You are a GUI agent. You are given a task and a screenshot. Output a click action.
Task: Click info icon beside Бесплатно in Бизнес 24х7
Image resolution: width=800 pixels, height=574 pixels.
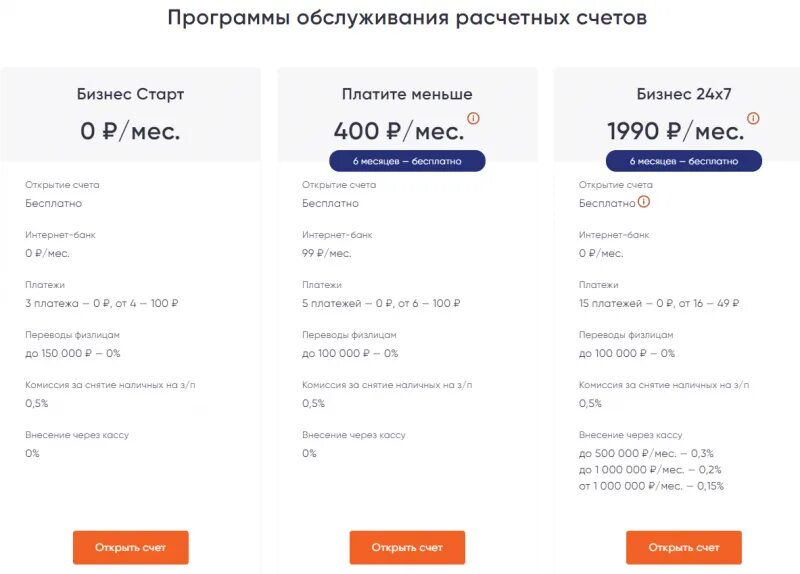point(644,202)
